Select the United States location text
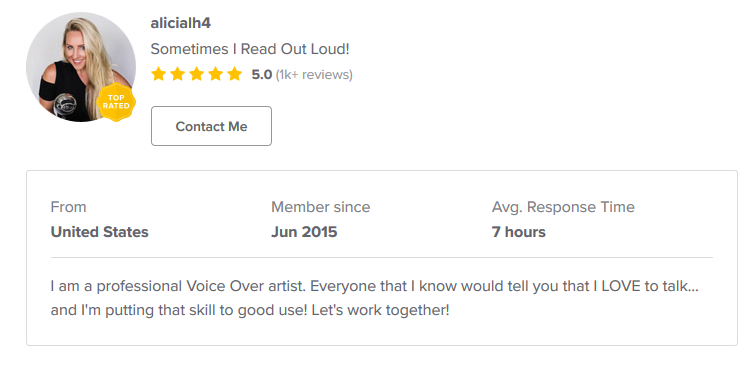 click(x=100, y=232)
